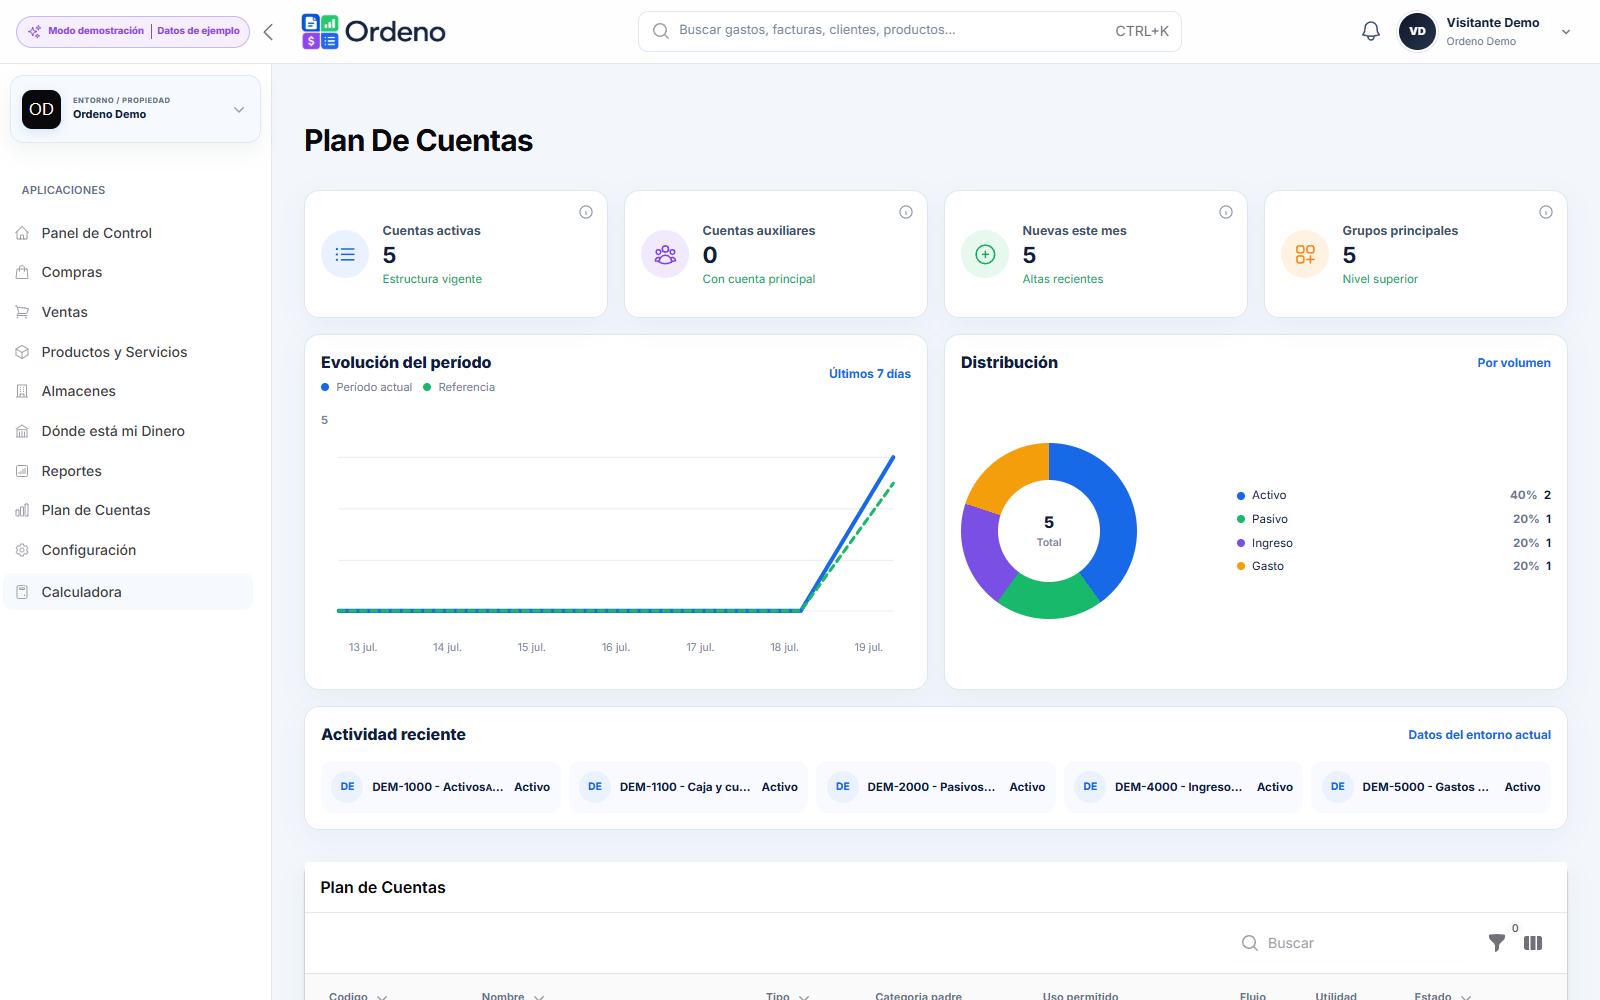Go to Reportes in the sidebar
Viewport: 1600px width, 1000px height.
coord(71,471)
